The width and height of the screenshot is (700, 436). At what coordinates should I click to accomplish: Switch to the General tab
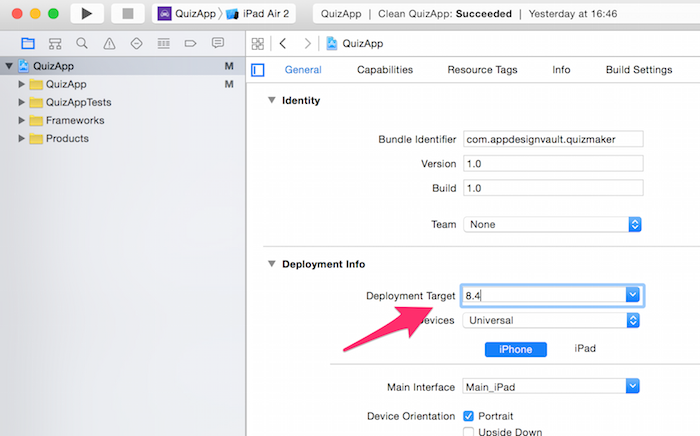pos(303,70)
